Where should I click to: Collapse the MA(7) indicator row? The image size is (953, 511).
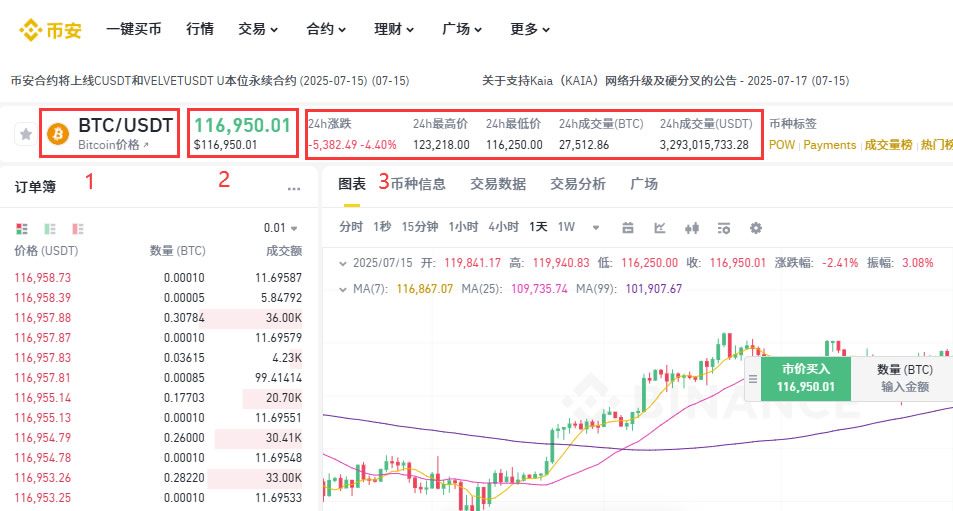point(343,289)
